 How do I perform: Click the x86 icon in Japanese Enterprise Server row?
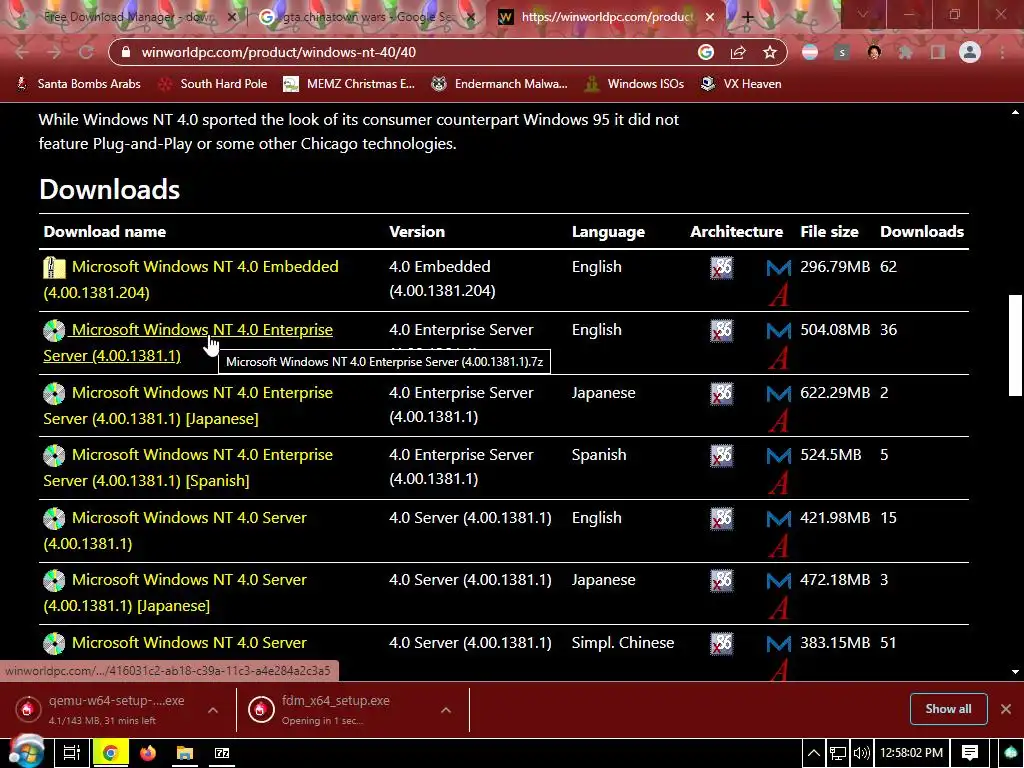(722, 394)
